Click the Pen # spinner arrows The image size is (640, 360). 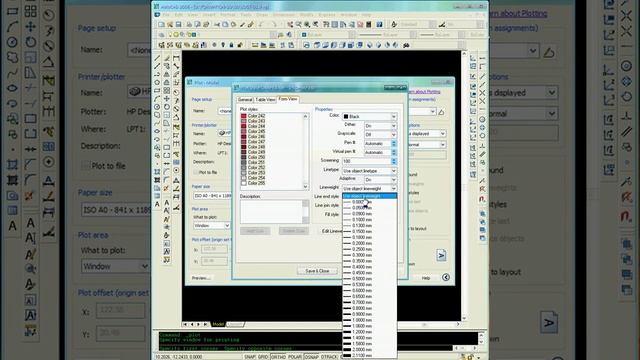coord(394,143)
